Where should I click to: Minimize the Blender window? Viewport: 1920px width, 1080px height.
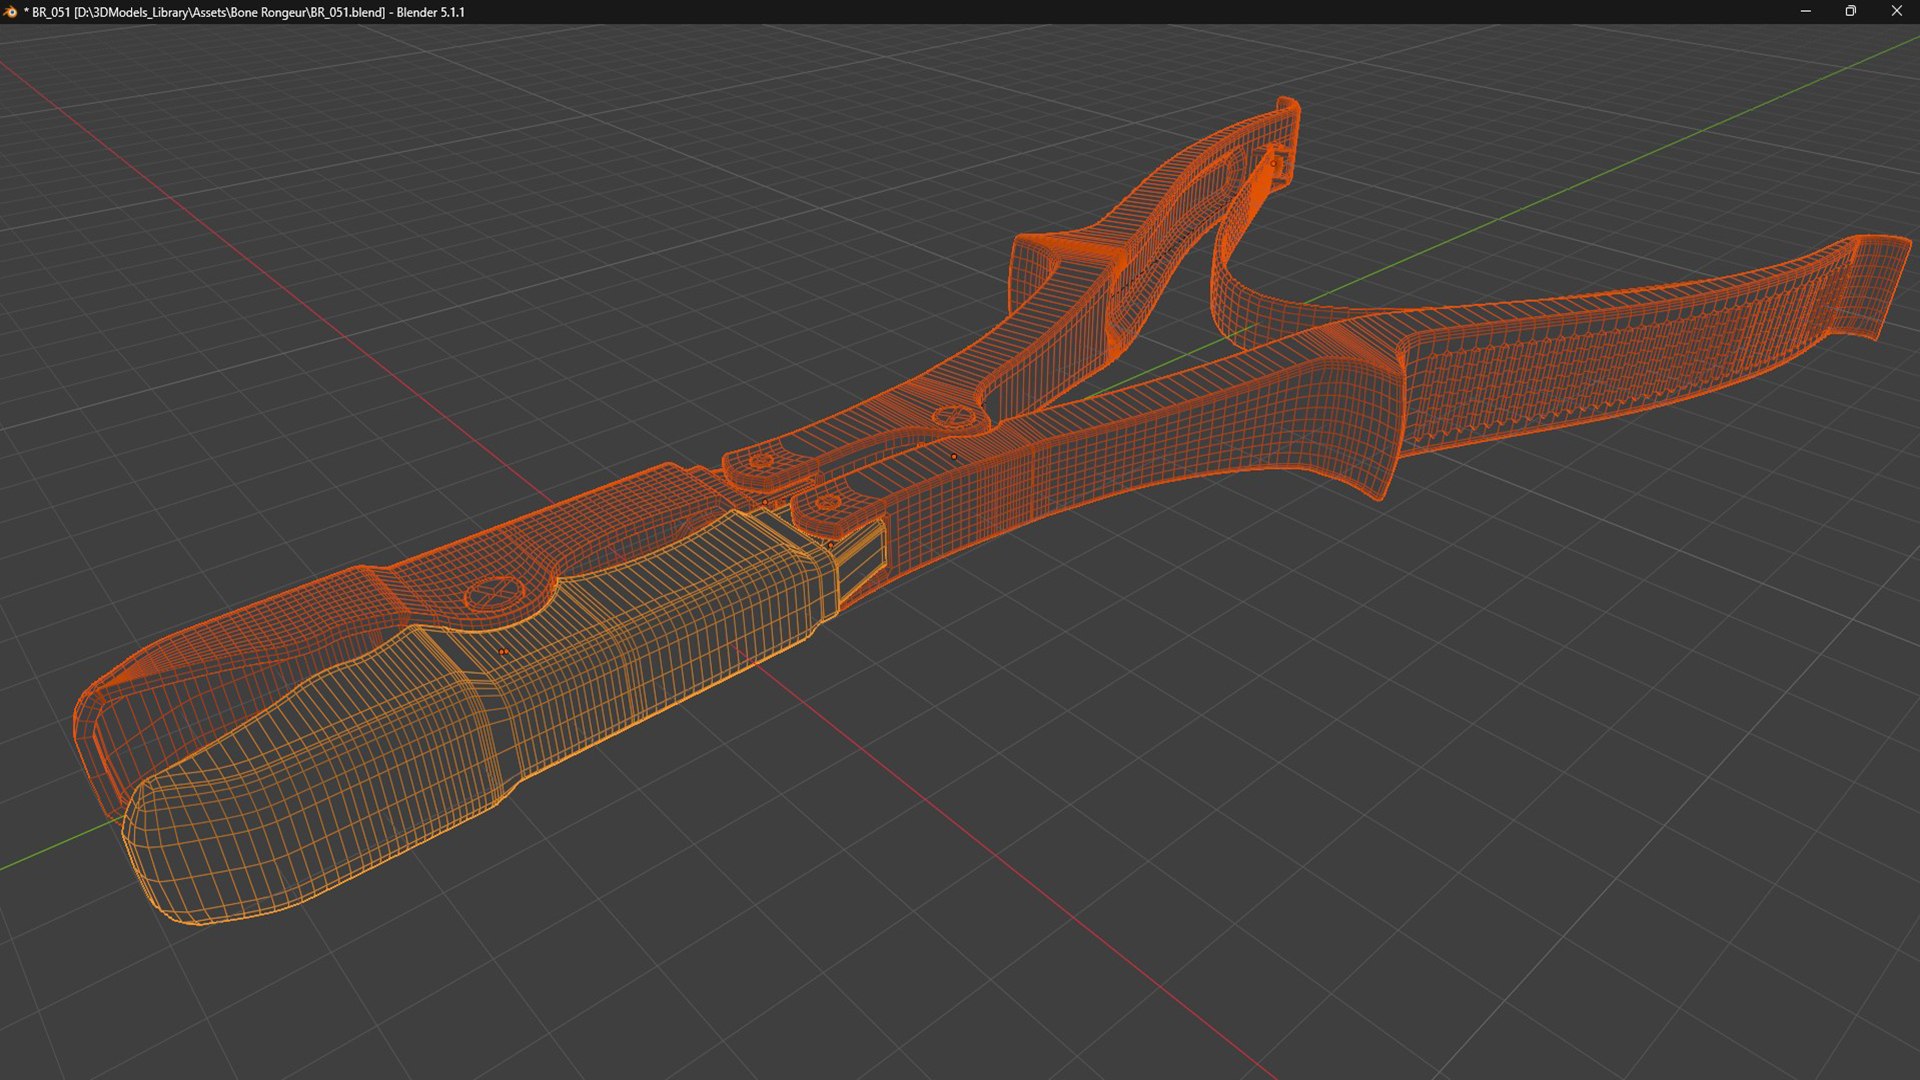pos(1805,12)
